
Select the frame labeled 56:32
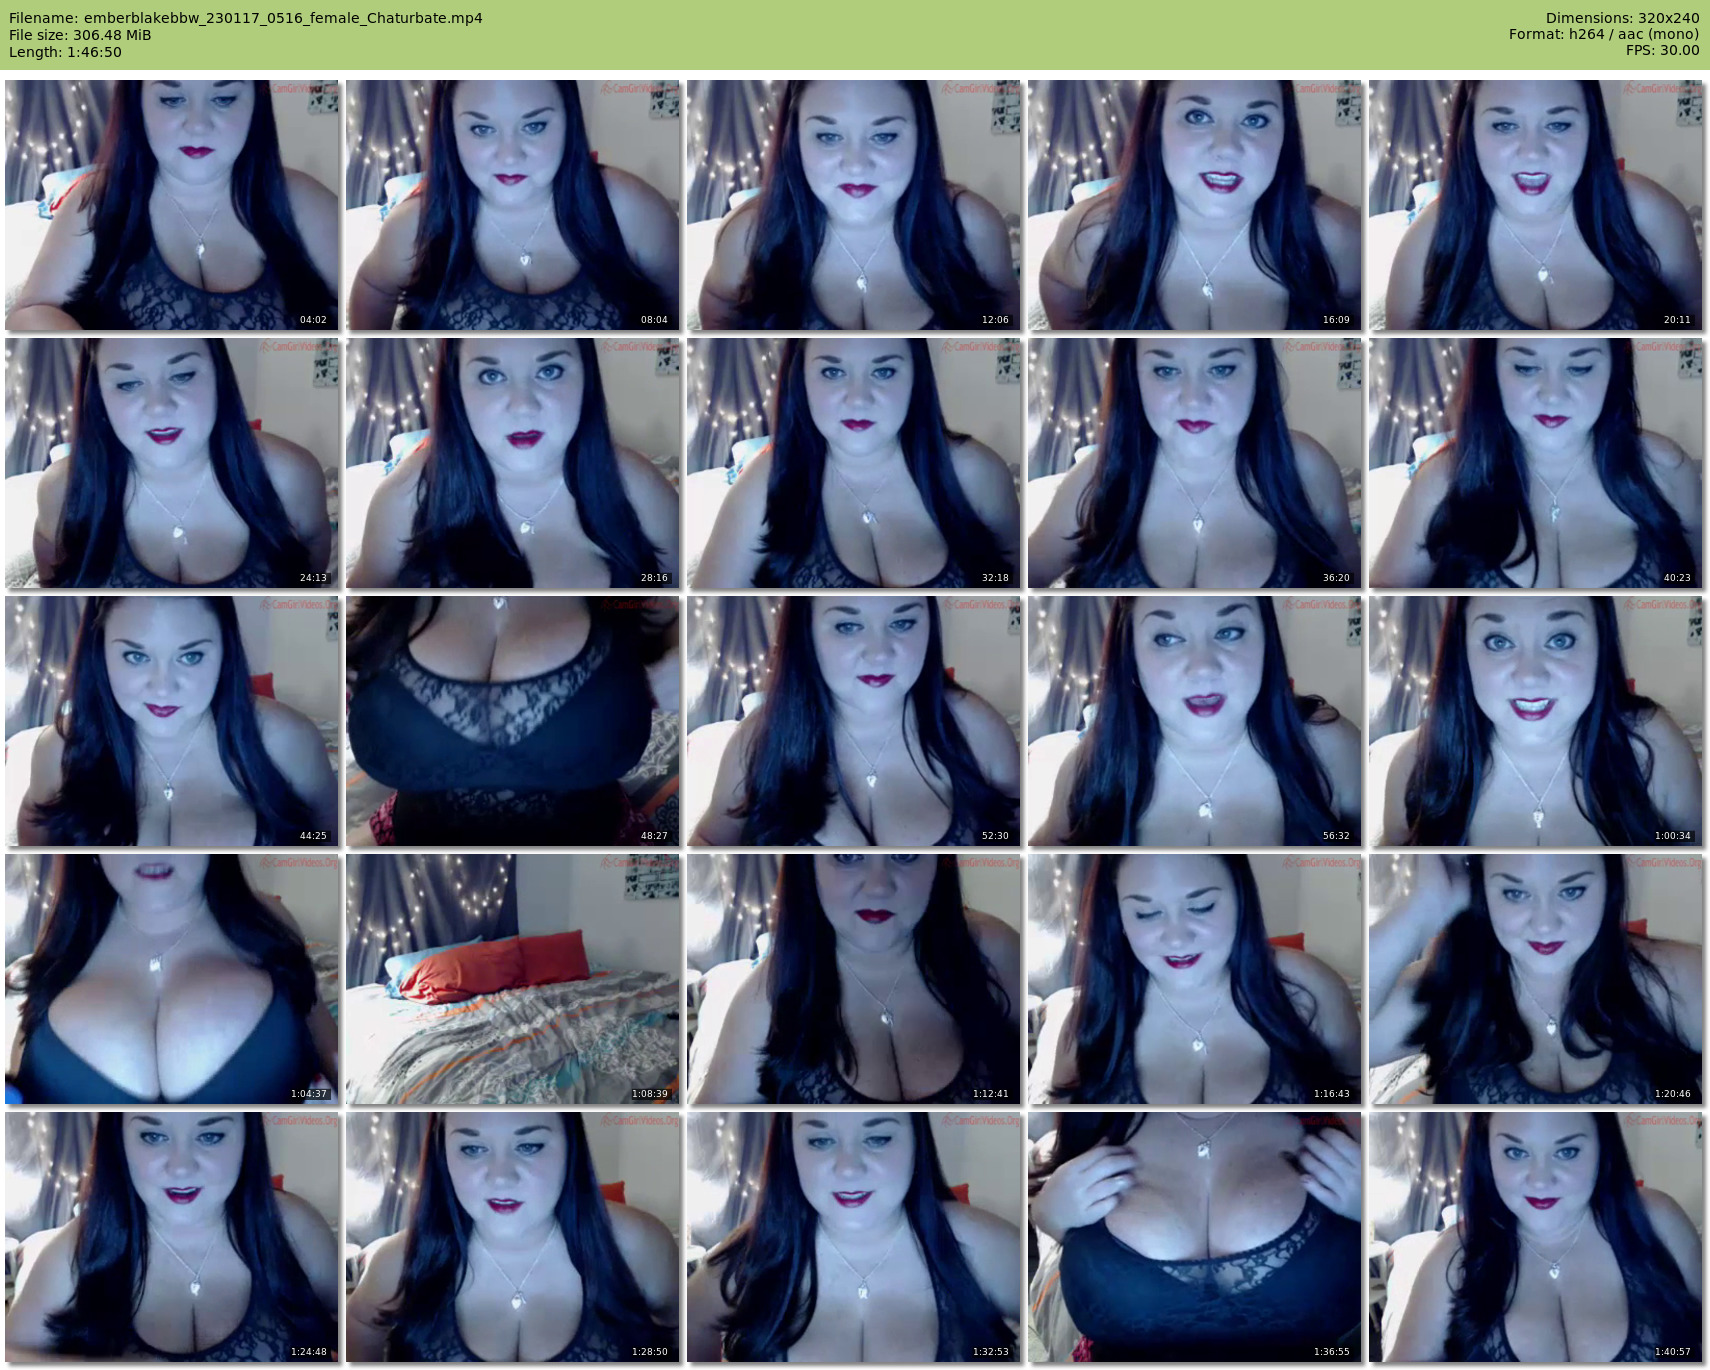(1195, 721)
